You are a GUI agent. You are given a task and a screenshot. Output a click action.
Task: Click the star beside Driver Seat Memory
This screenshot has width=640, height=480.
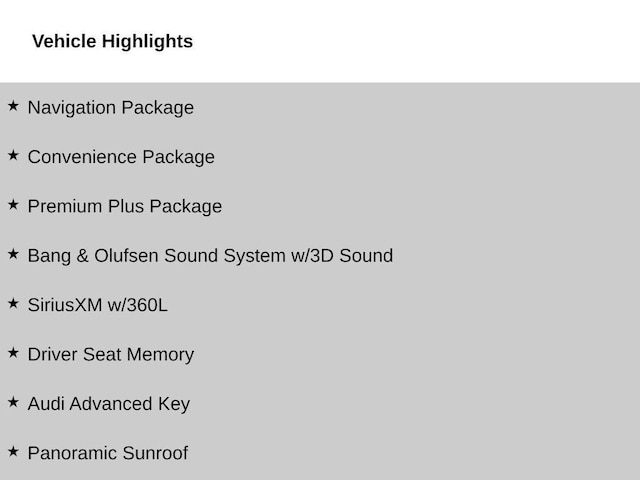click(13, 353)
